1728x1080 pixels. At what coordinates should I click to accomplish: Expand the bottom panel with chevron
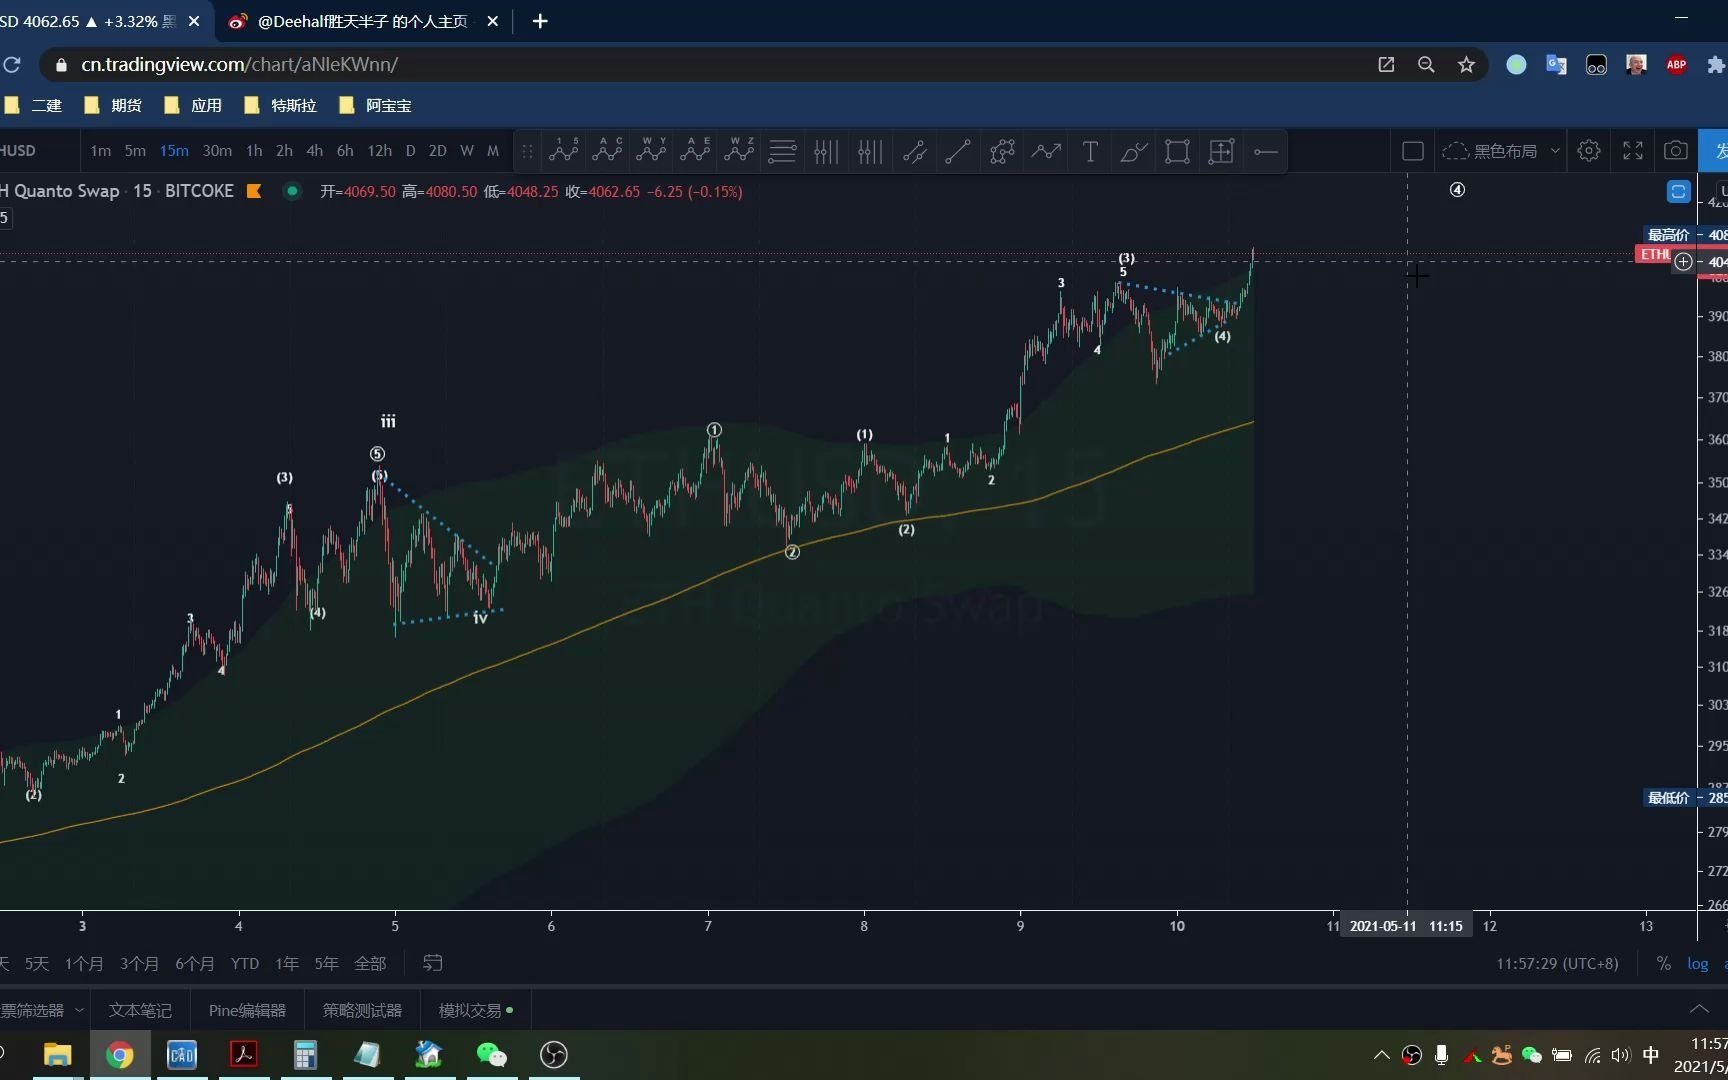[x=1699, y=1009]
